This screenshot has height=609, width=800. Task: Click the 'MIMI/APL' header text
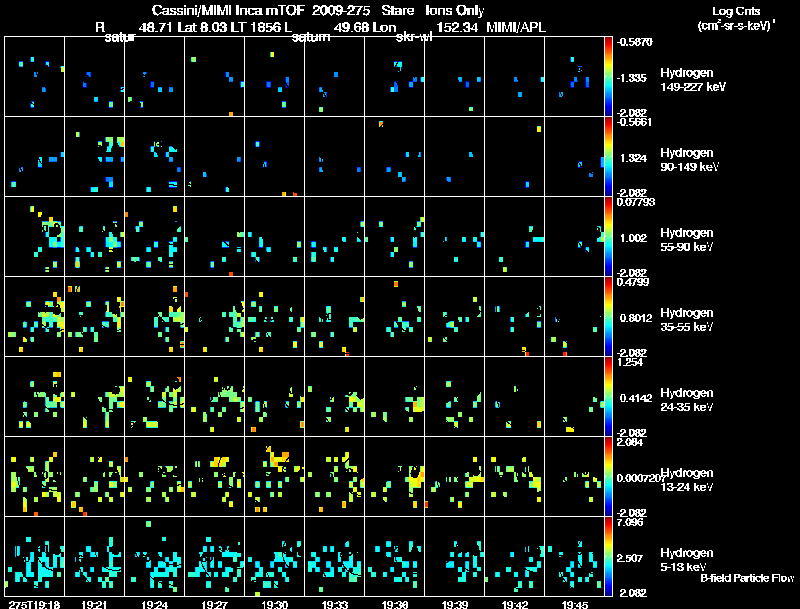point(516,27)
